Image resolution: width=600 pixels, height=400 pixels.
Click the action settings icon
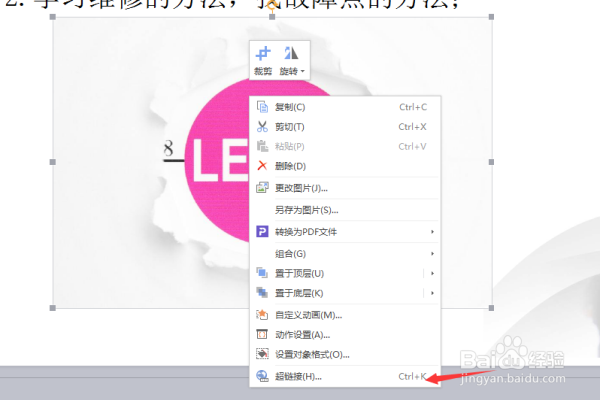[262, 335]
